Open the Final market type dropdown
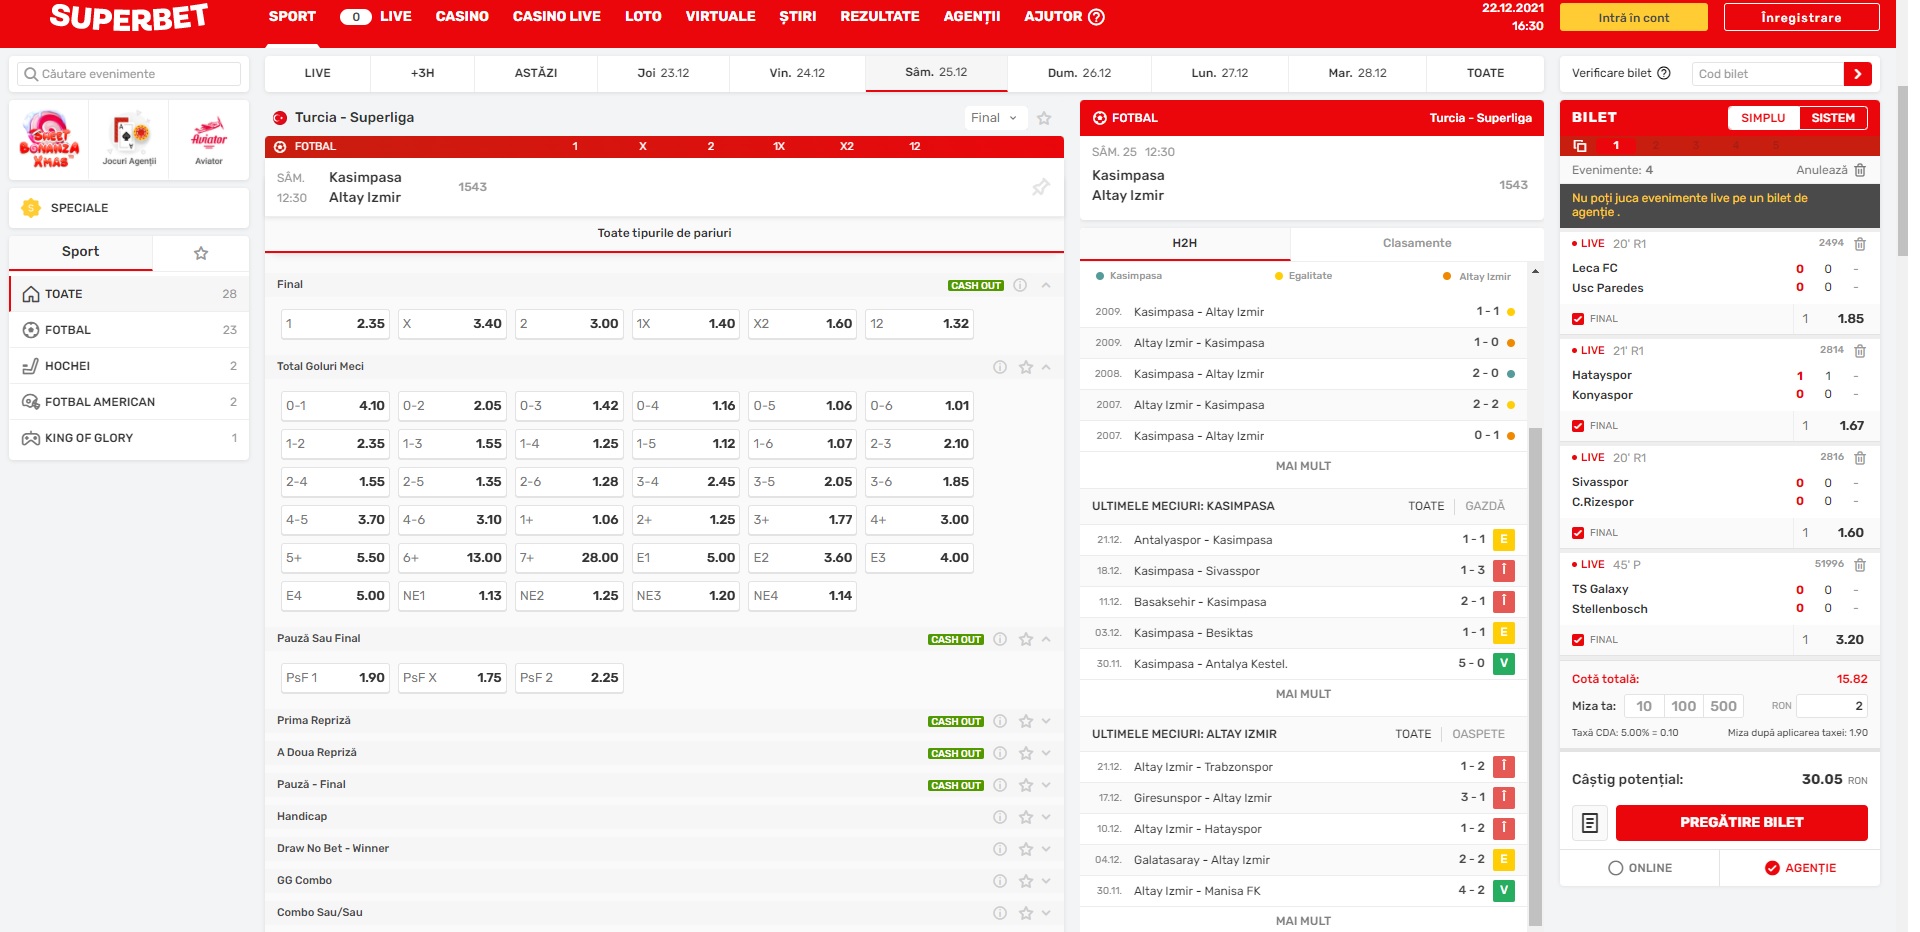Viewport: 1920px width, 932px height. pos(995,118)
